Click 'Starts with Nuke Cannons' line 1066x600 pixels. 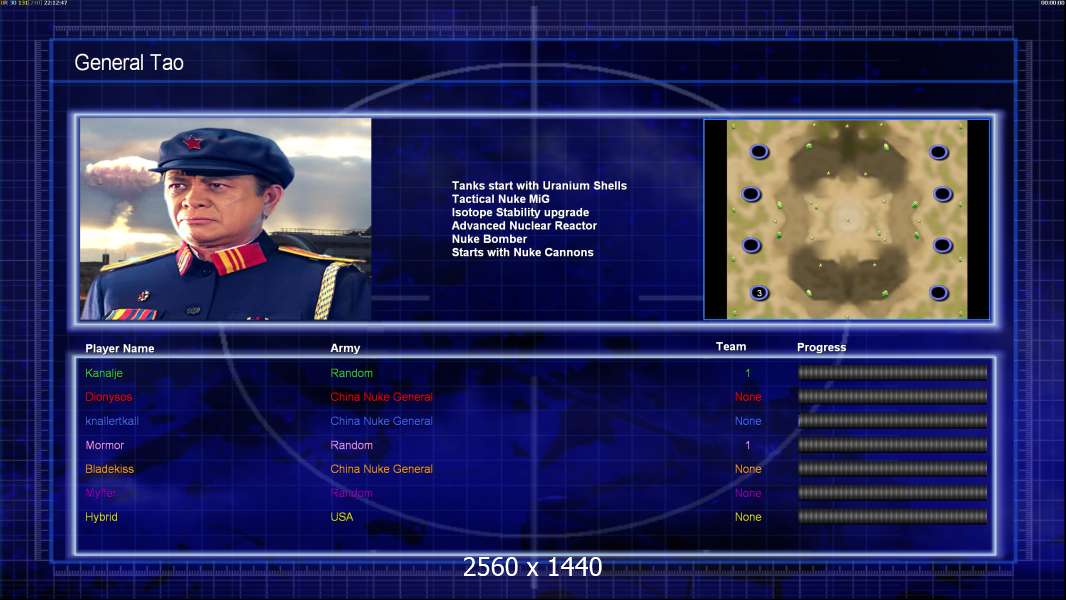522,252
